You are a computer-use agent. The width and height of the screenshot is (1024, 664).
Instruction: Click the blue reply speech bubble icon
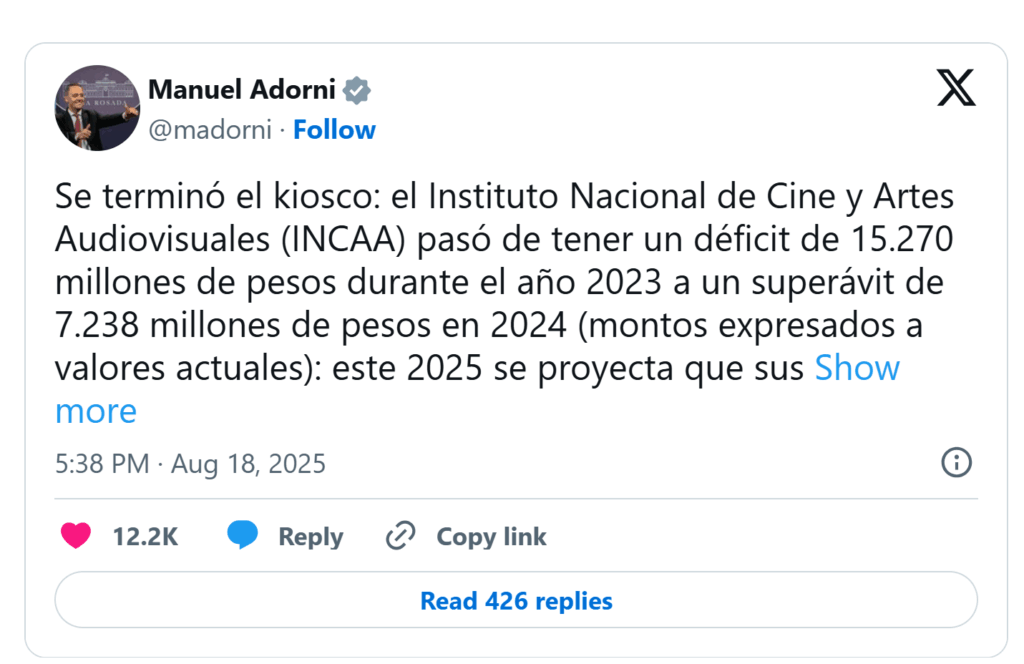(x=242, y=536)
